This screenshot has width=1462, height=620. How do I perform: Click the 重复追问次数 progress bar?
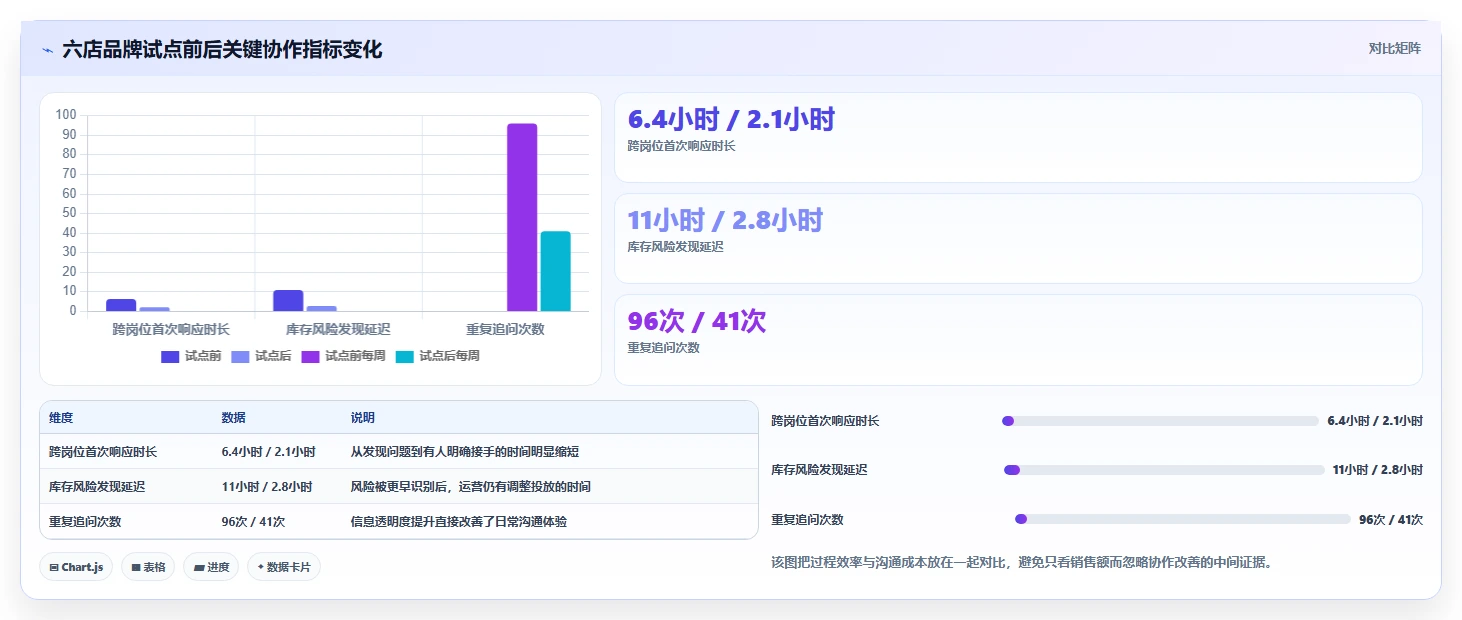point(1182,519)
